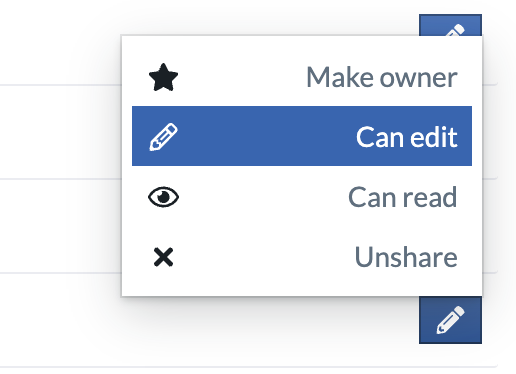The width and height of the screenshot is (516, 374).
Task: Click the "Make owner" text label
Action: click(x=382, y=77)
